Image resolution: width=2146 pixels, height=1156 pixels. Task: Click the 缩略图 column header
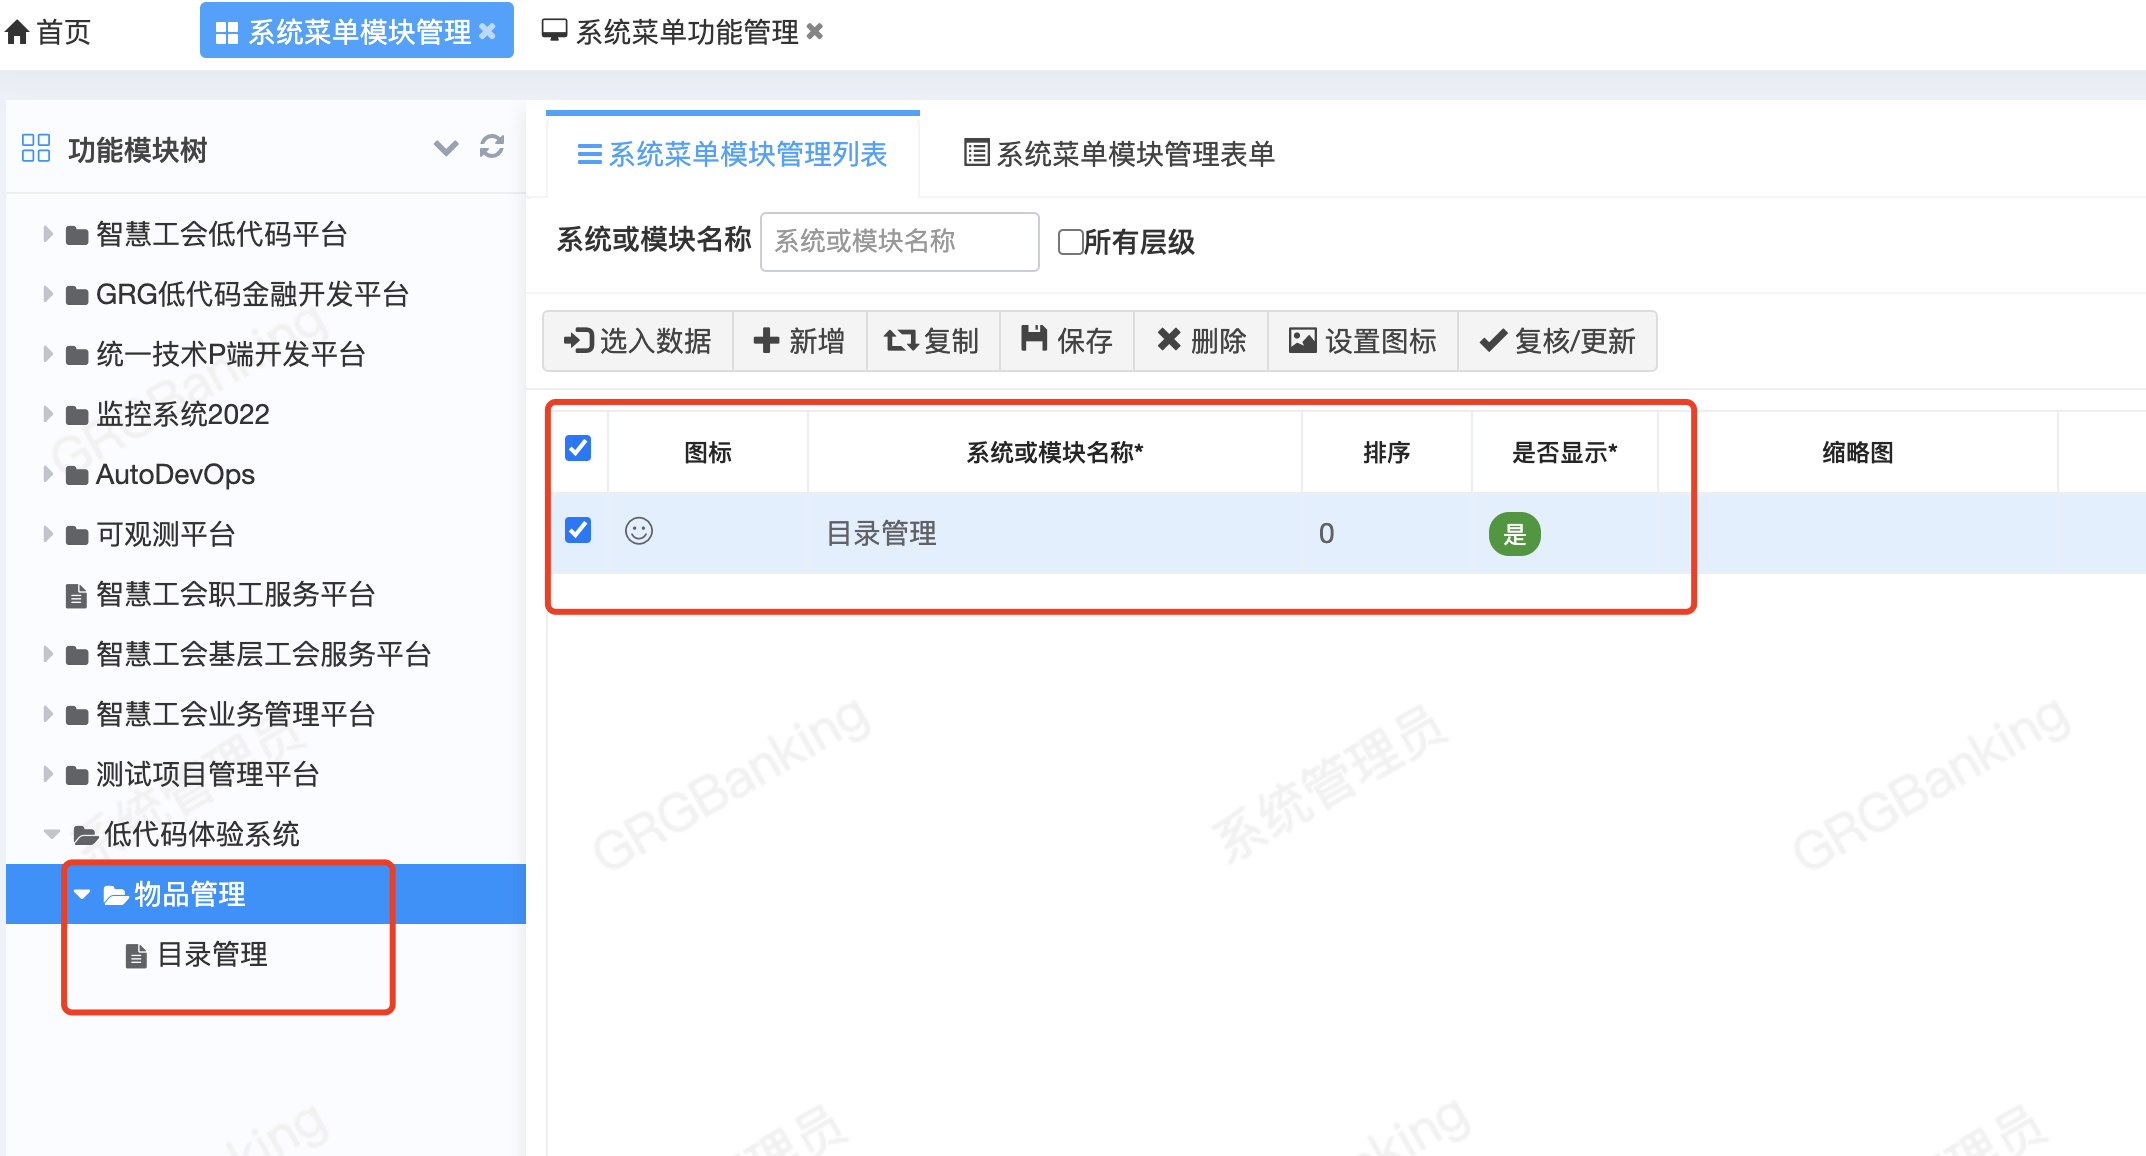coord(1858,453)
